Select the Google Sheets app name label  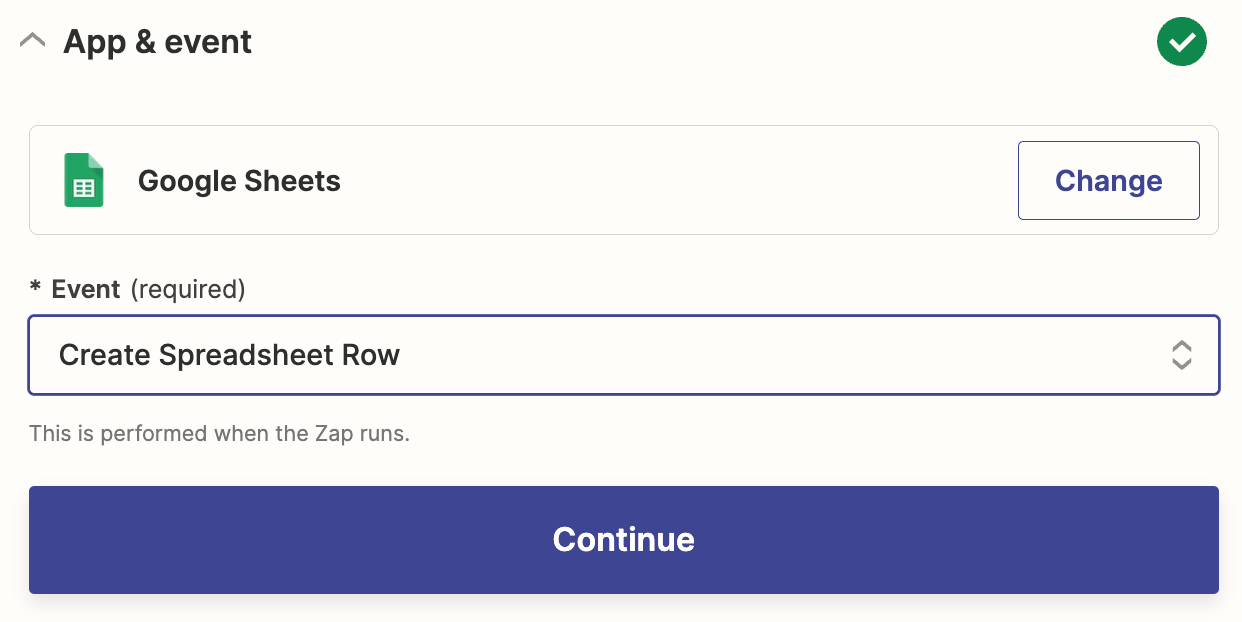pos(239,181)
